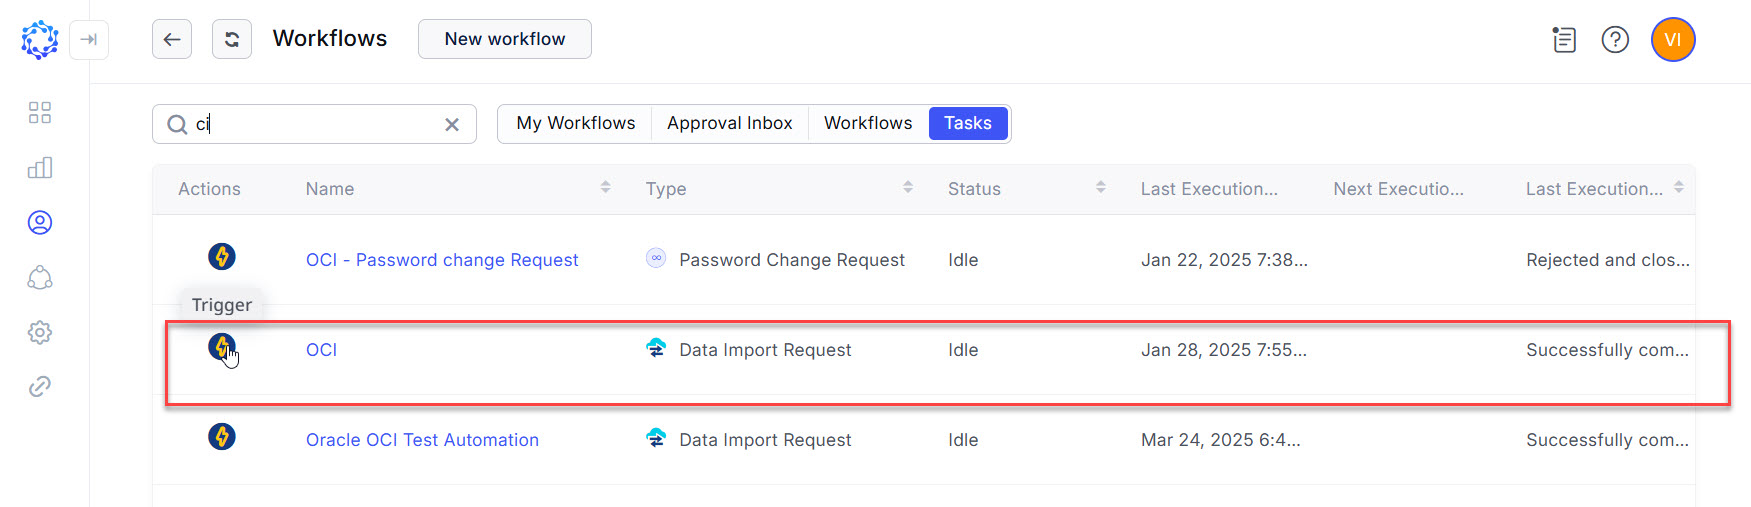Switch to My Workflows tab
The image size is (1751, 507).
(x=576, y=123)
